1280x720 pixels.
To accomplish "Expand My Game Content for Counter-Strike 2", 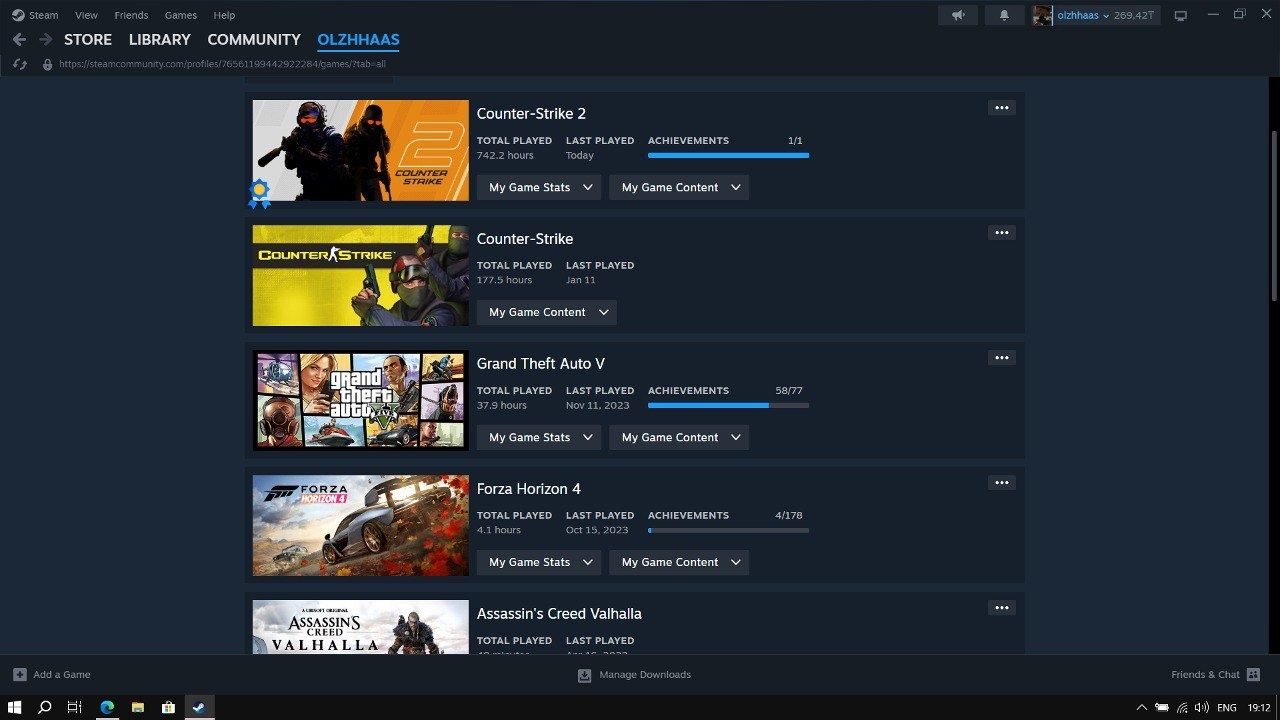I will 679,187.
